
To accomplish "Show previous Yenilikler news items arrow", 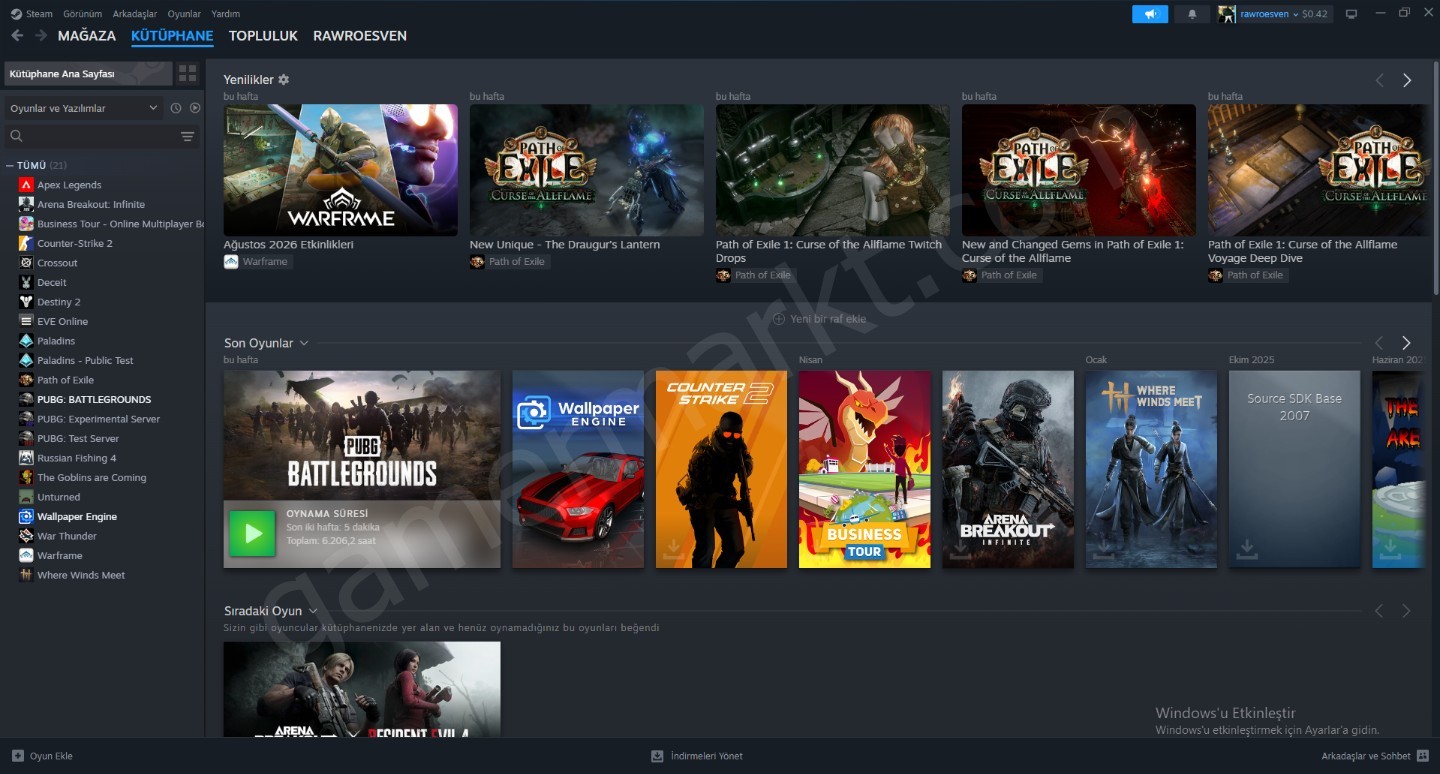I will click(x=1379, y=80).
